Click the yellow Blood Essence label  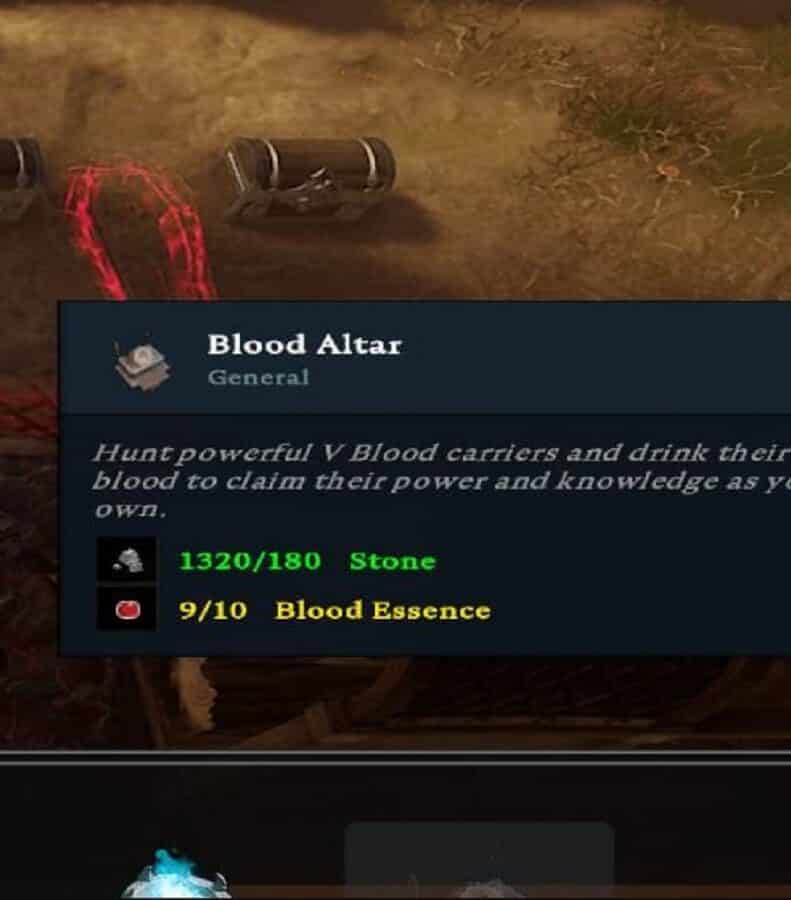pyautogui.click(x=383, y=610)
